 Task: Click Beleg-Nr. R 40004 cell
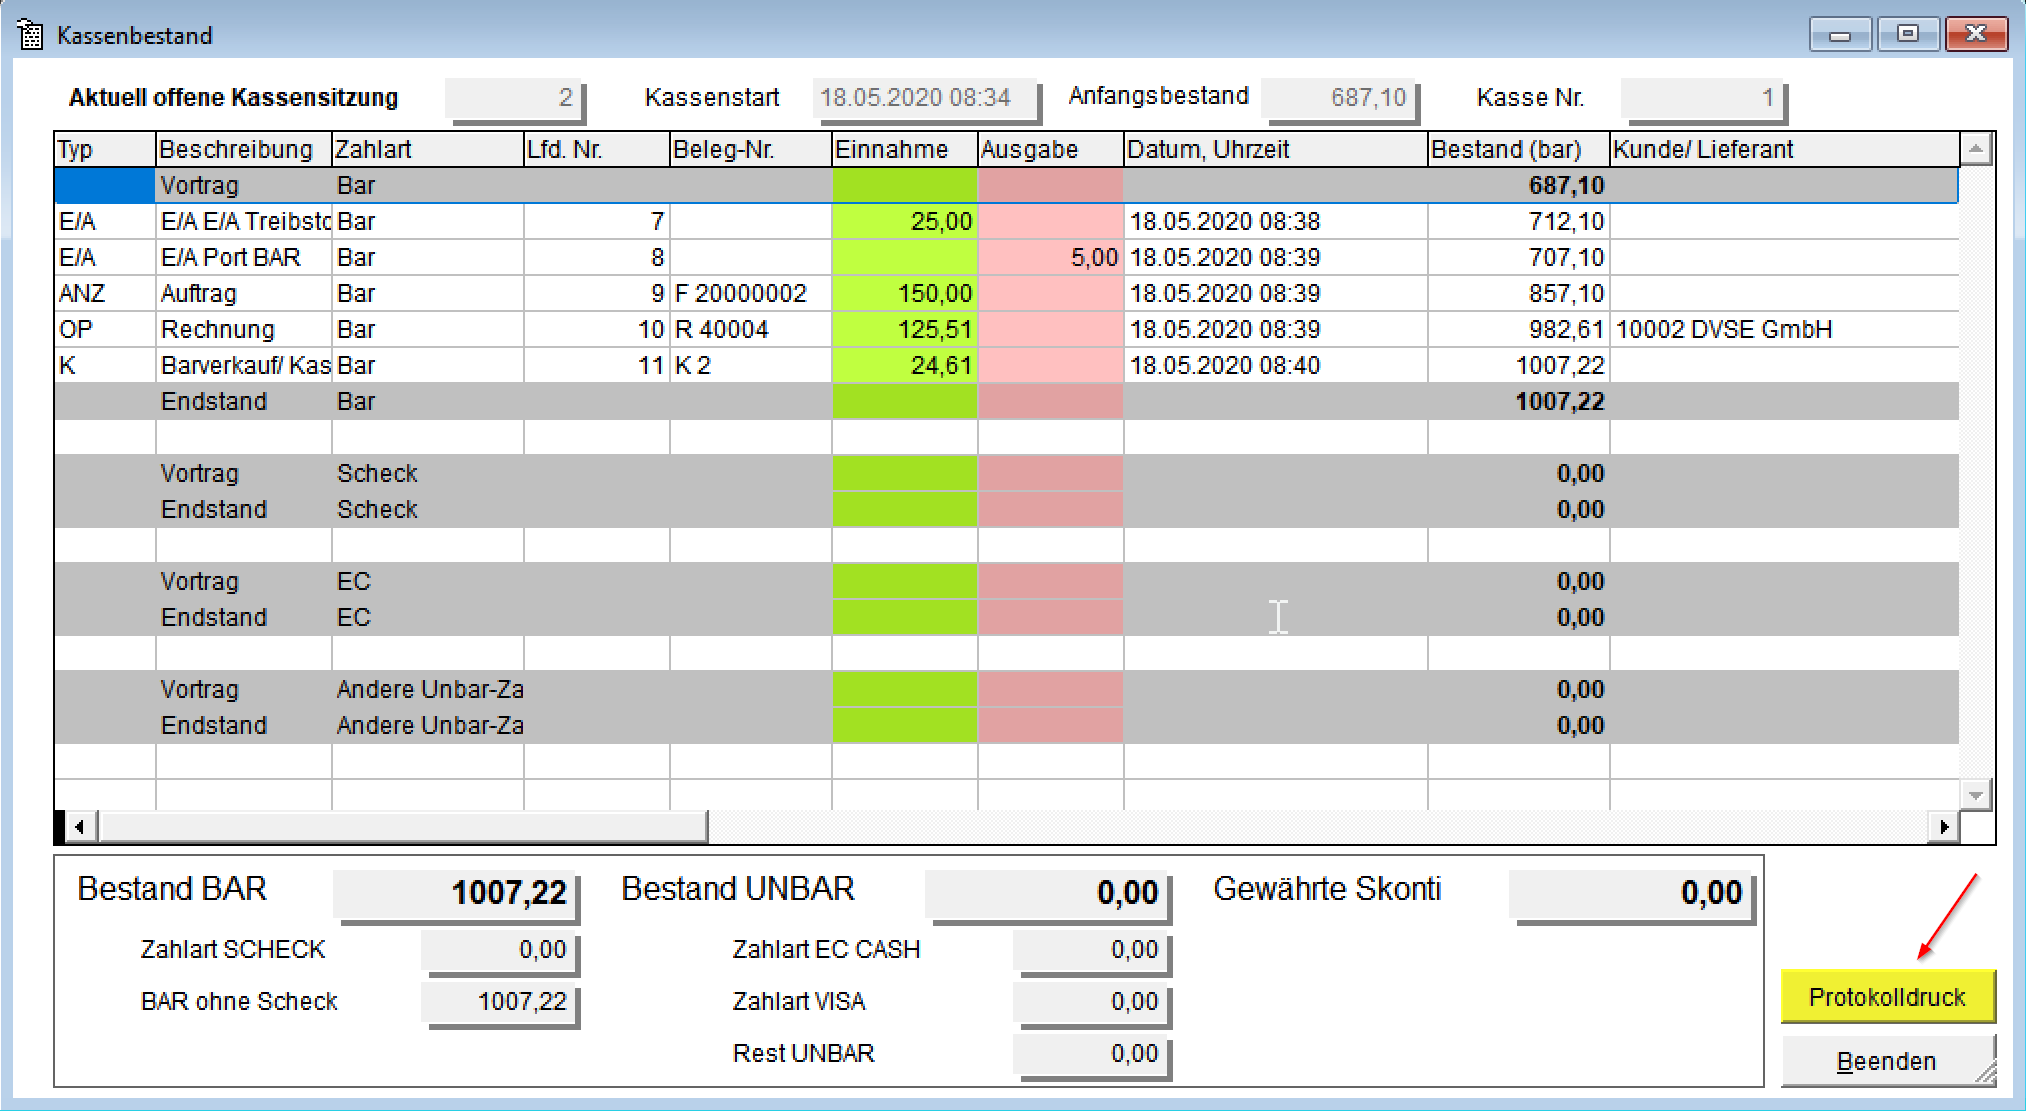pos(751,329)
